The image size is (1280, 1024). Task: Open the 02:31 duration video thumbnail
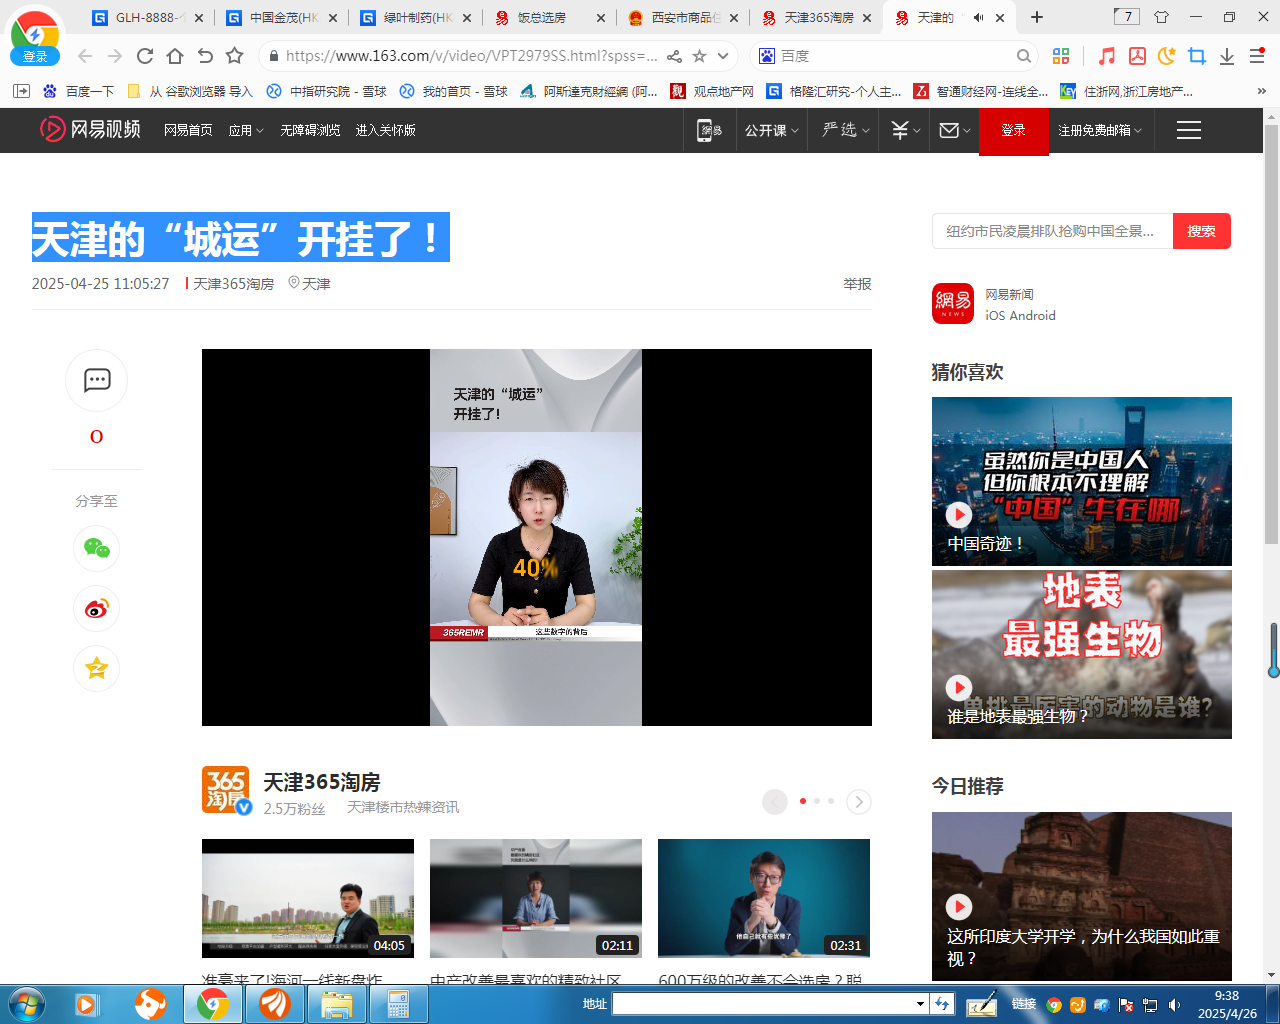pyautogui.click(x=764, y=898)
